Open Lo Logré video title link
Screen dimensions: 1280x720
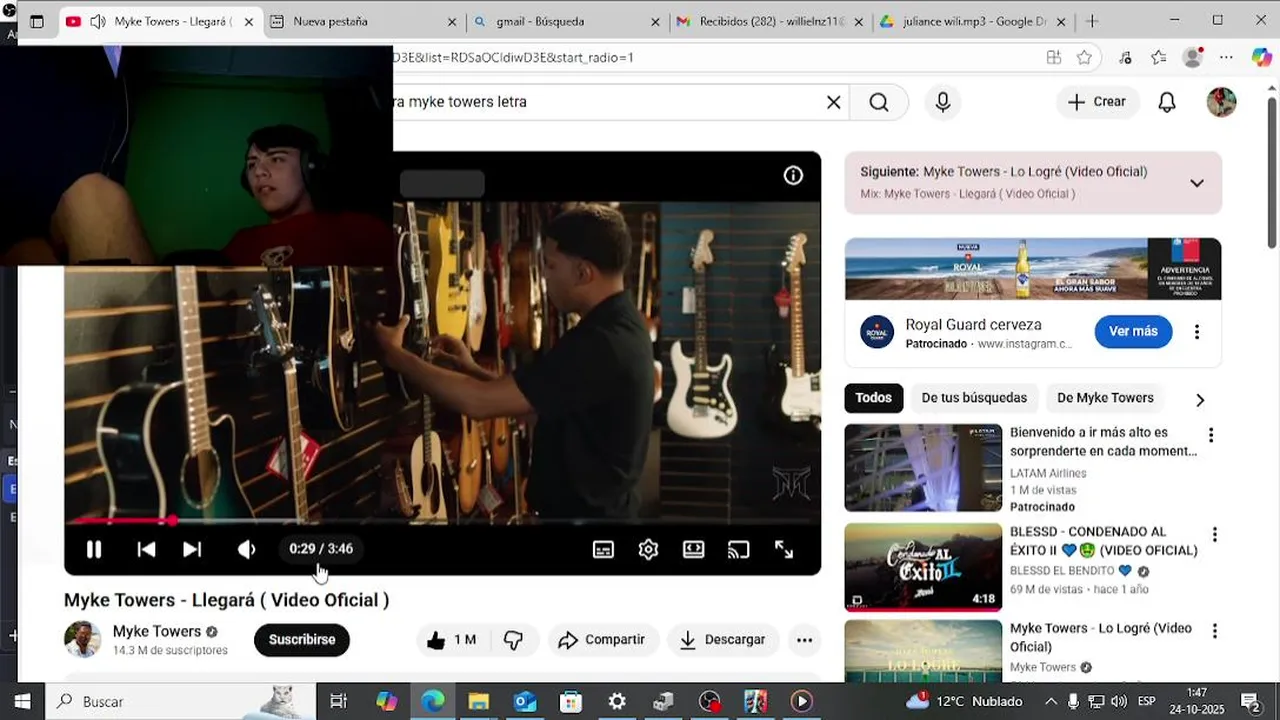(1100, 637)
